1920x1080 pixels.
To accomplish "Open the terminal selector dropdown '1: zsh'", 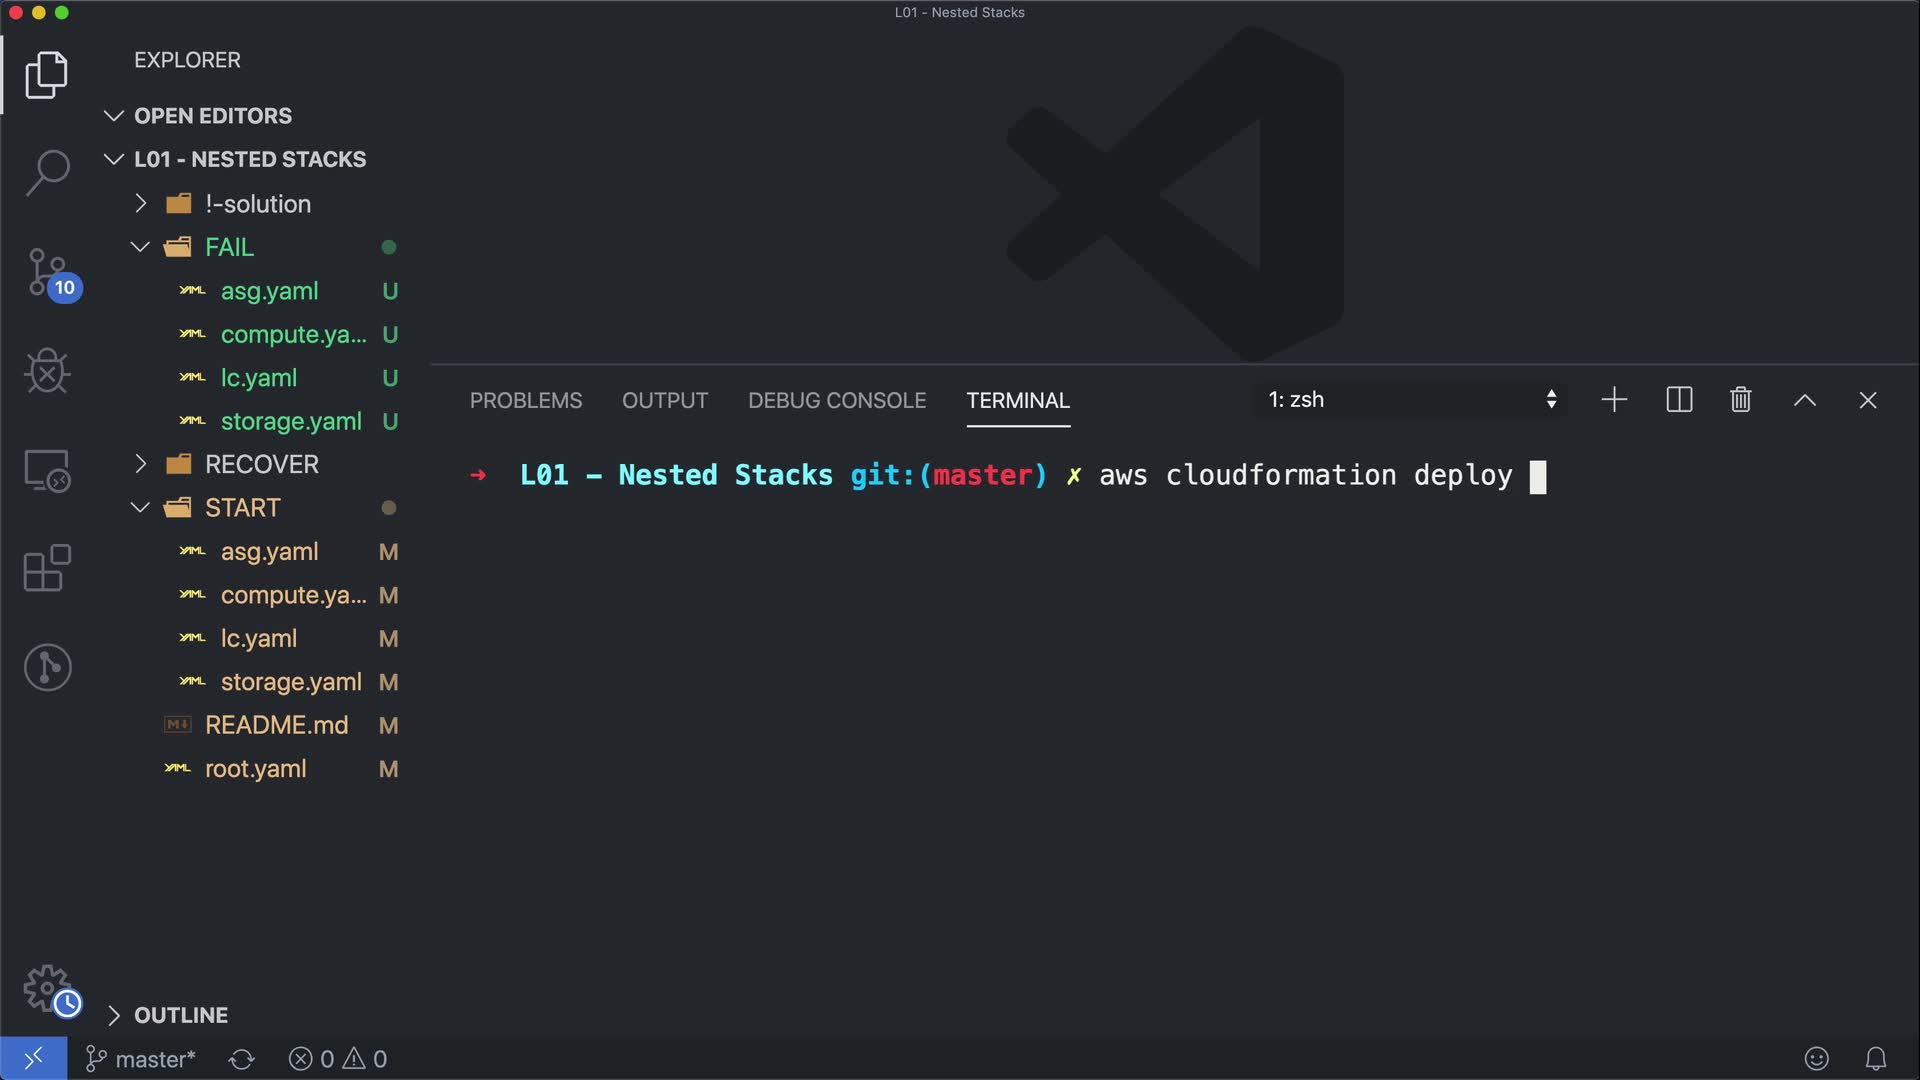I will pyautogui.click(x=1410, y=400).
